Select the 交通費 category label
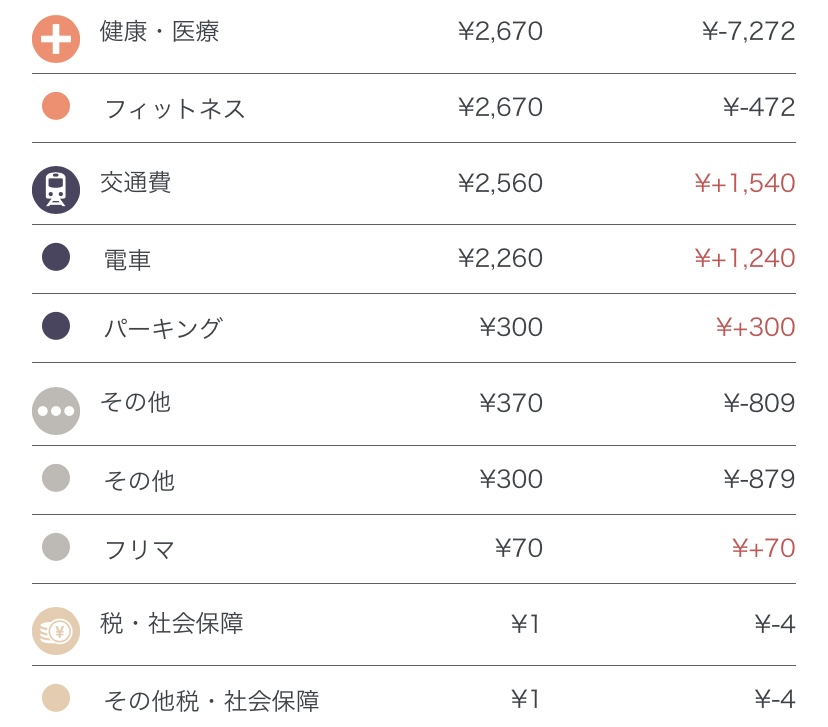Viewport: 828px width, 727px height. point(135,183)
